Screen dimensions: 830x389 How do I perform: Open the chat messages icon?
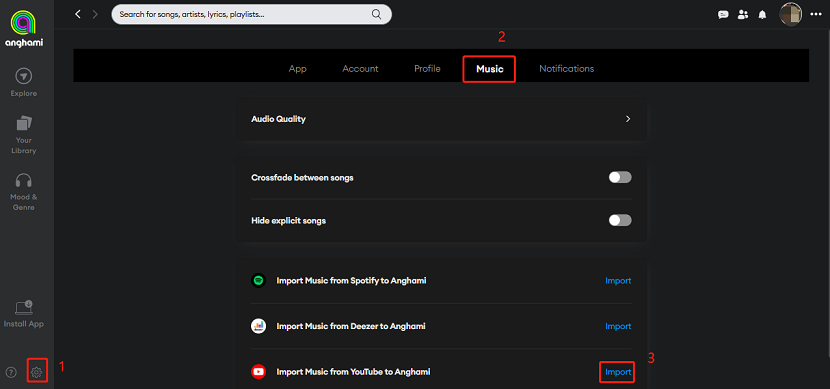[723, 15]
